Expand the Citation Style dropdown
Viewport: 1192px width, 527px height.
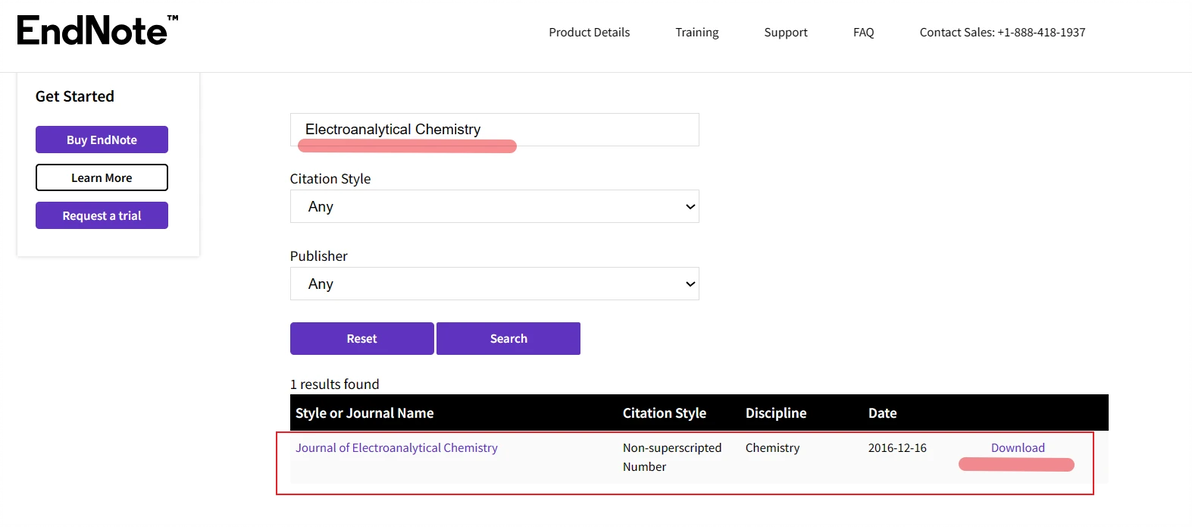[494, 207]
